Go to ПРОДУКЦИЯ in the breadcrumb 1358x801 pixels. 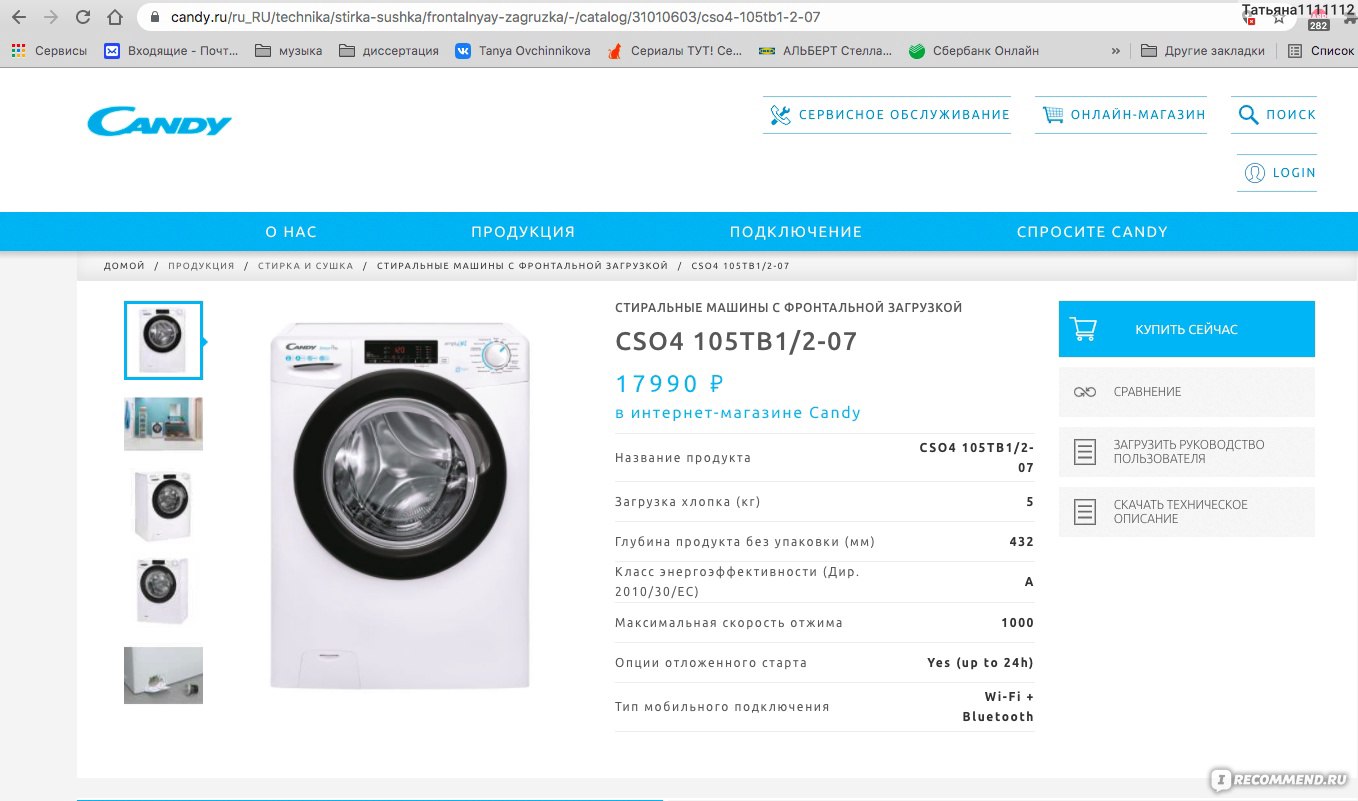201,266
